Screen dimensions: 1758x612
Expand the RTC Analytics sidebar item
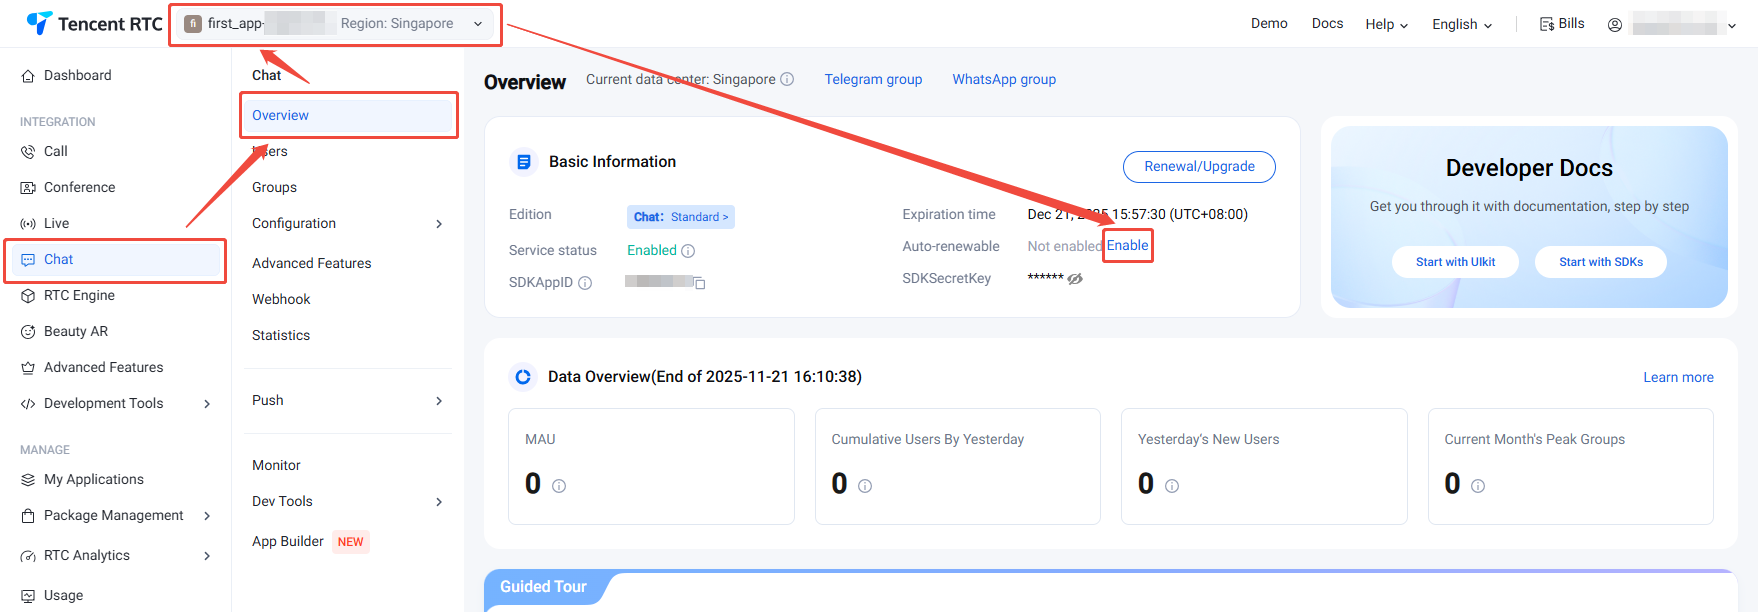click(207, 556)
